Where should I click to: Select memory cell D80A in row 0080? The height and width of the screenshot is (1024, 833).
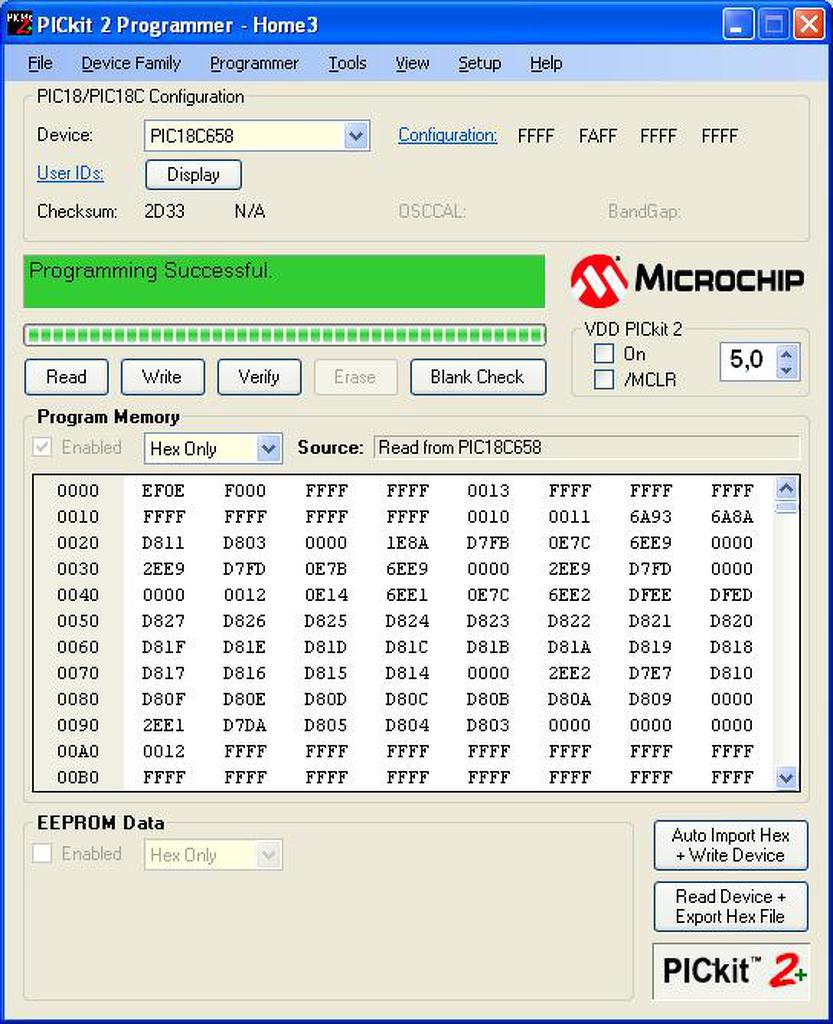pyautogui.click(x=569, y=700)
